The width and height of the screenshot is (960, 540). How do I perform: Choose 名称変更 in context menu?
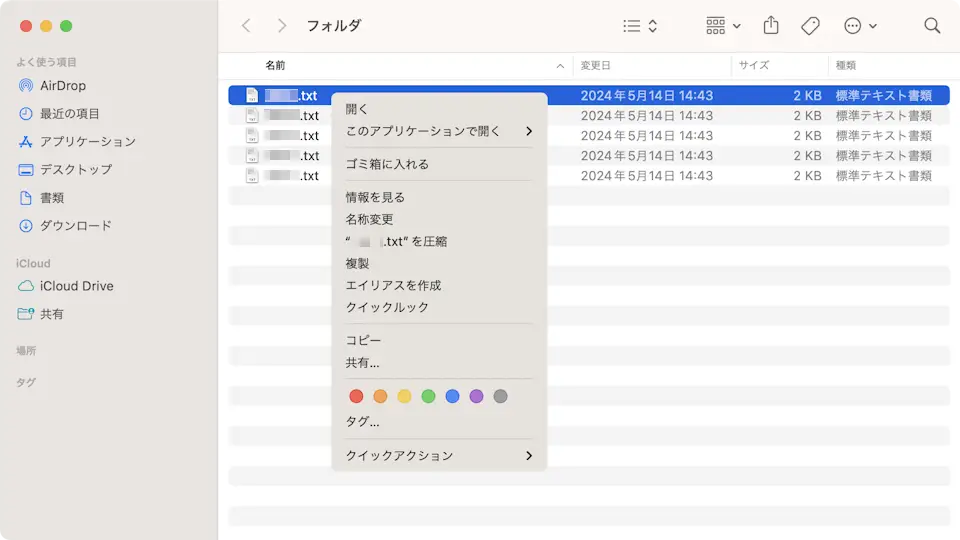click(x=369, y=219)
